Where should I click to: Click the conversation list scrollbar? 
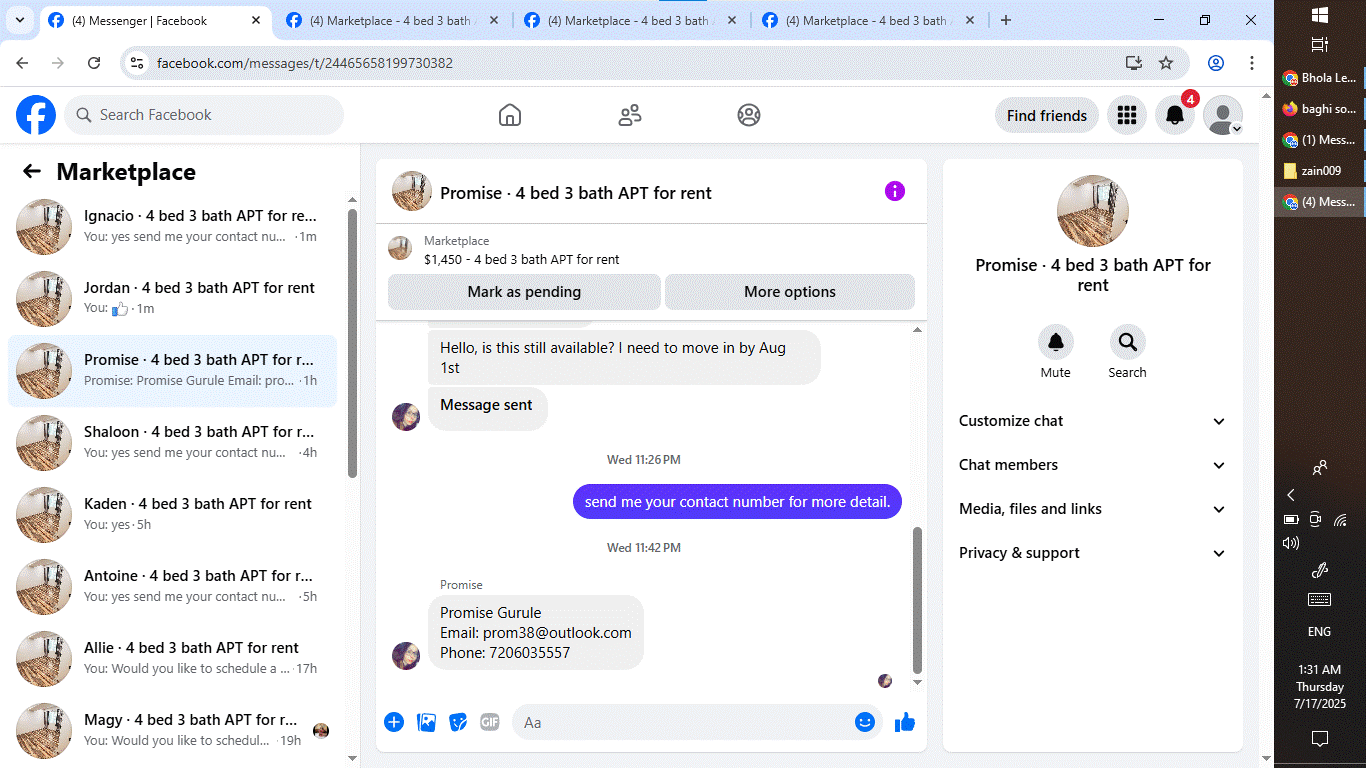[352, 342]
